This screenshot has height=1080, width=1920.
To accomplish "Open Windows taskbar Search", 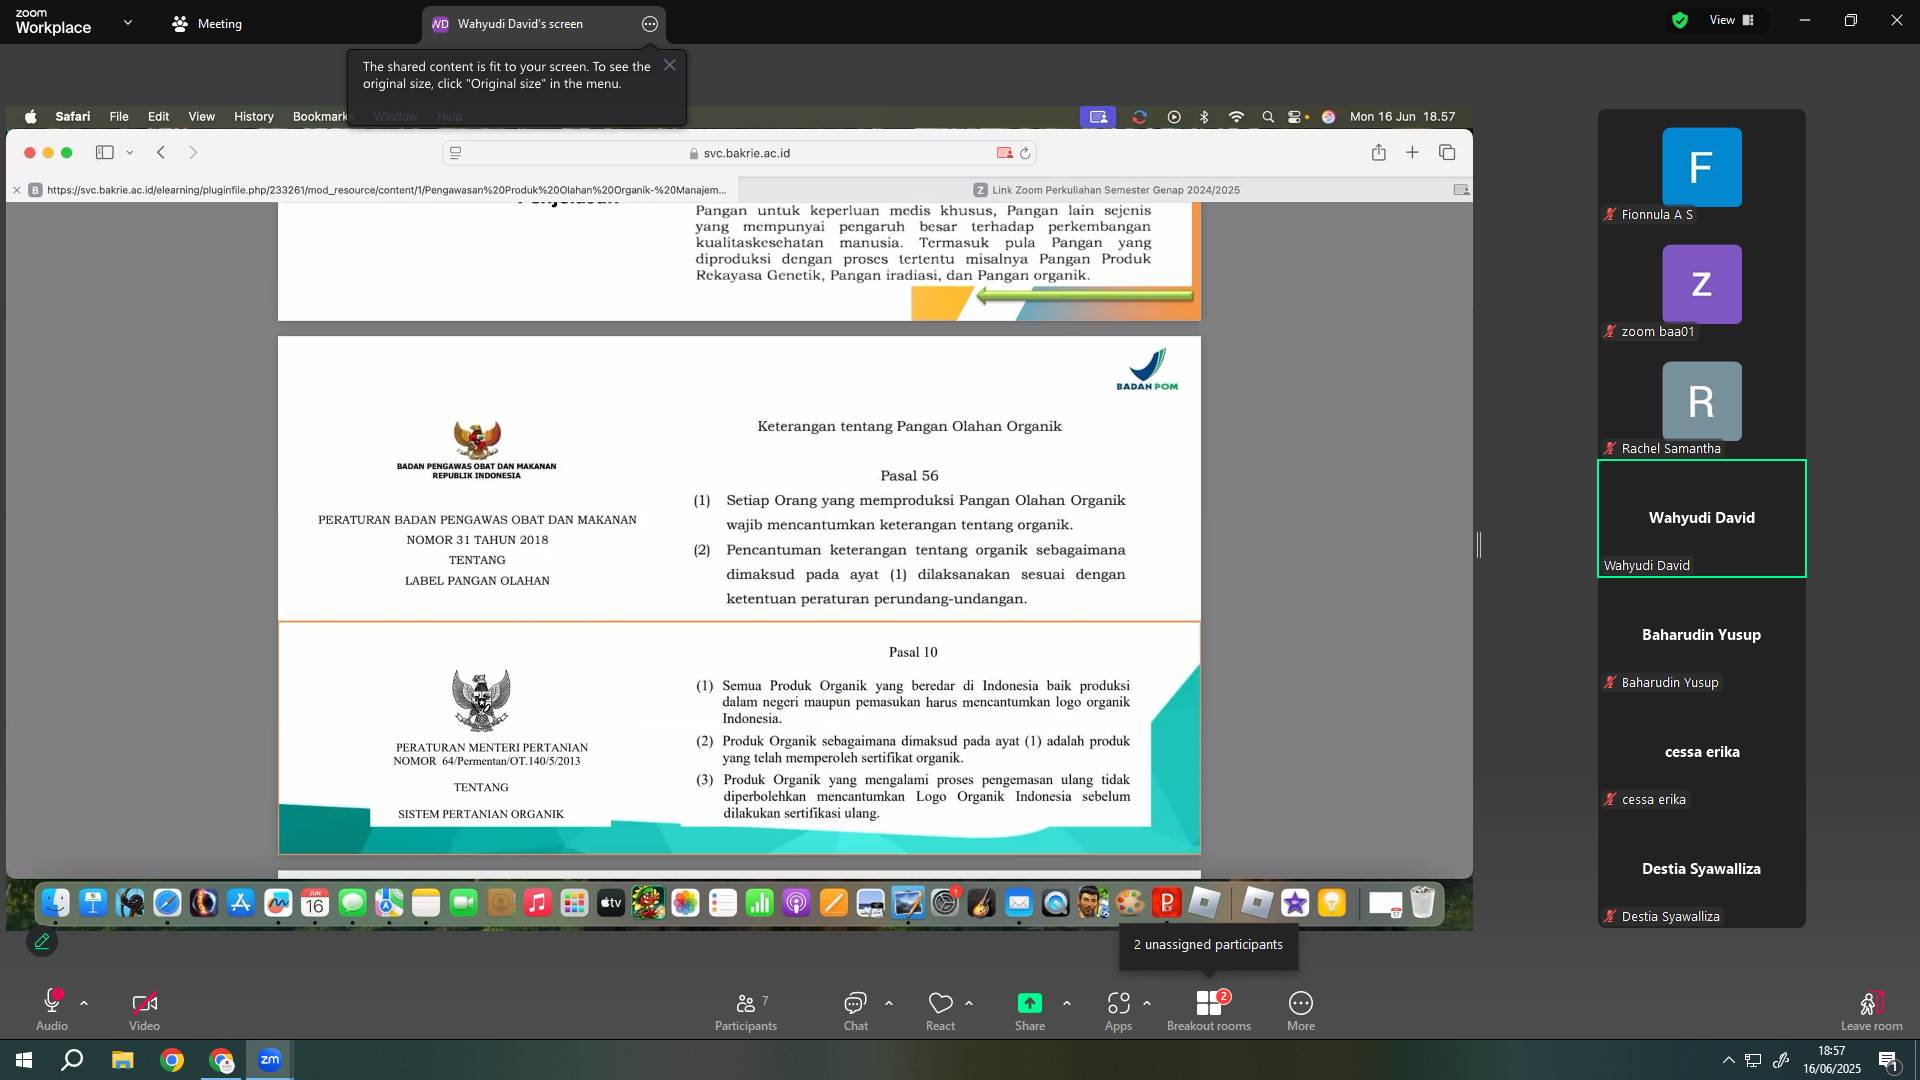I will (x=72, y=1060).
